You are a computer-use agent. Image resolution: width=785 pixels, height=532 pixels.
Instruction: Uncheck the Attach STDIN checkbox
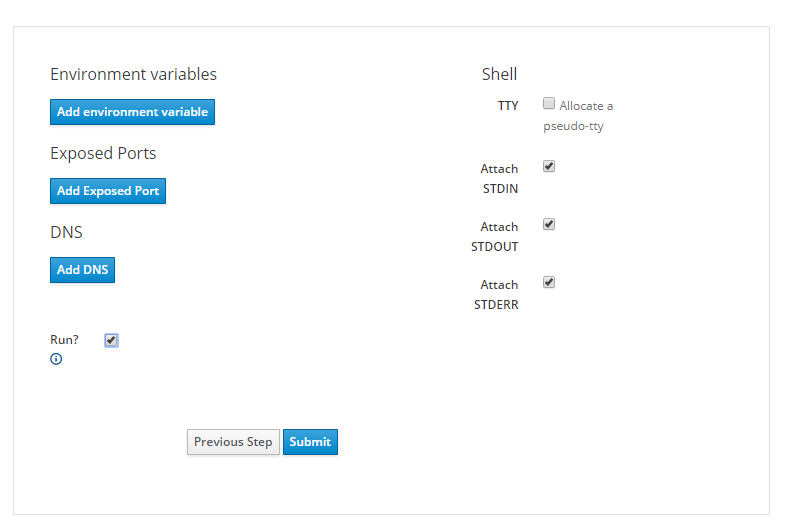click(x=549, y=166)
